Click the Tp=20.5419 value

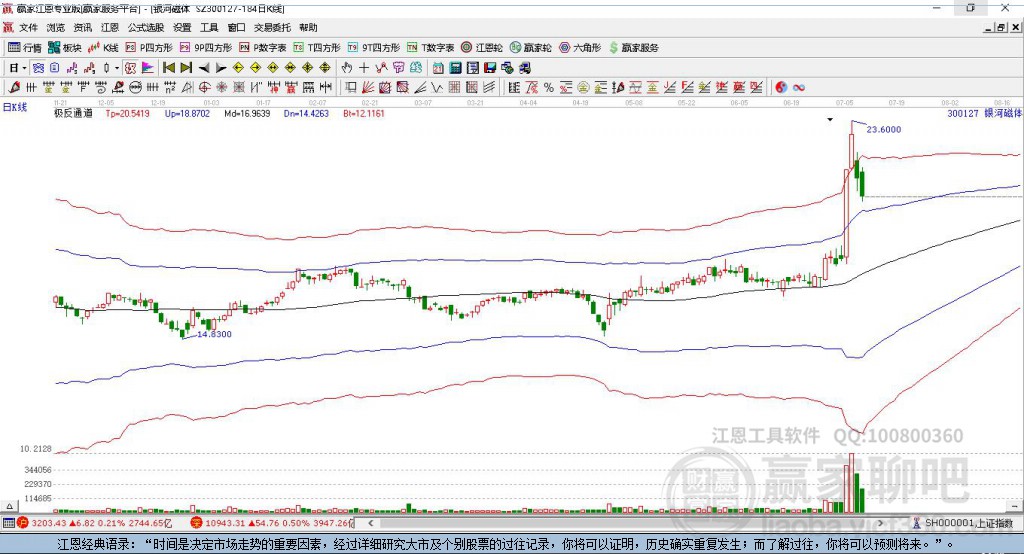(127, 113)
